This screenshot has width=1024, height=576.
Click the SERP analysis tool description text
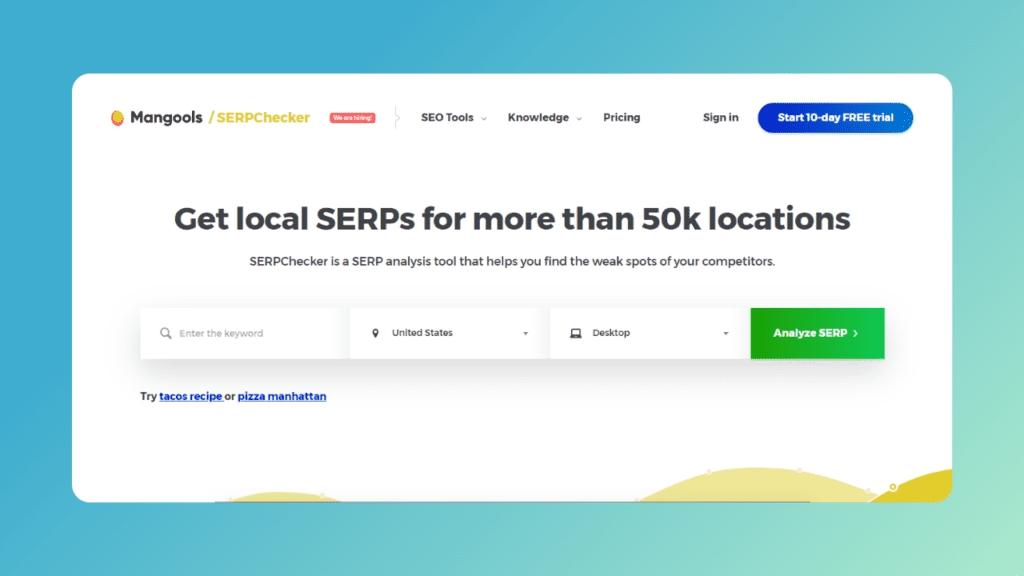pyautogui.click(x=512, y=261)
